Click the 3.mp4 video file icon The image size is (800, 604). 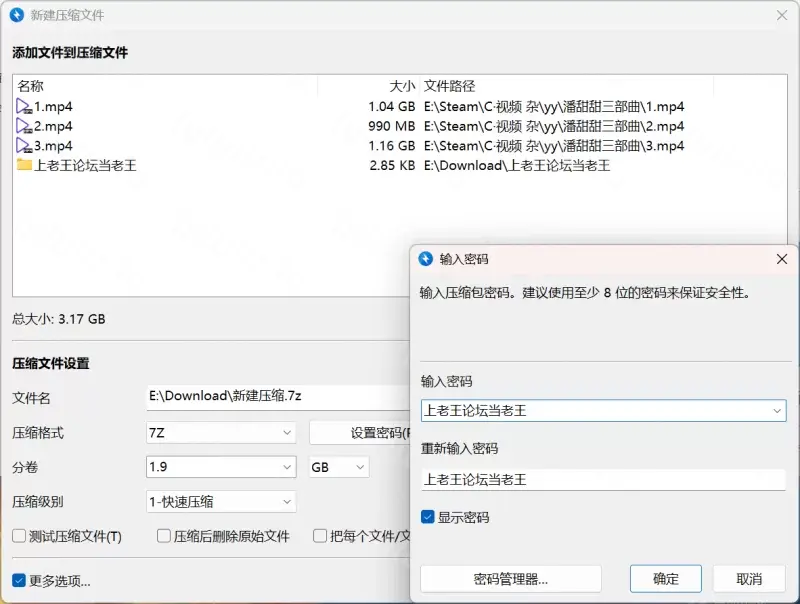click(24, 146)
